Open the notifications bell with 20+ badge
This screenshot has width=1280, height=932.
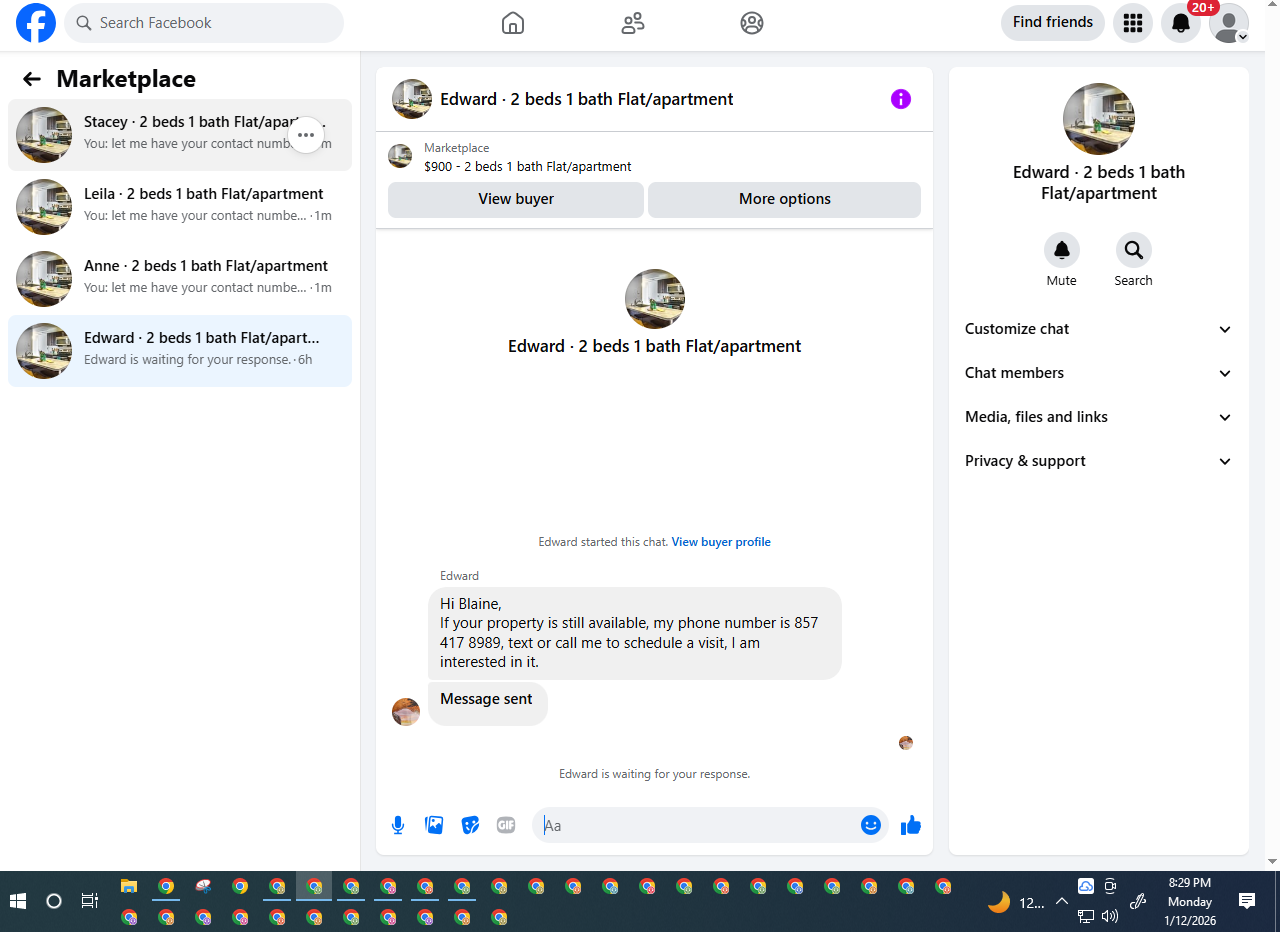point(1181,23)
